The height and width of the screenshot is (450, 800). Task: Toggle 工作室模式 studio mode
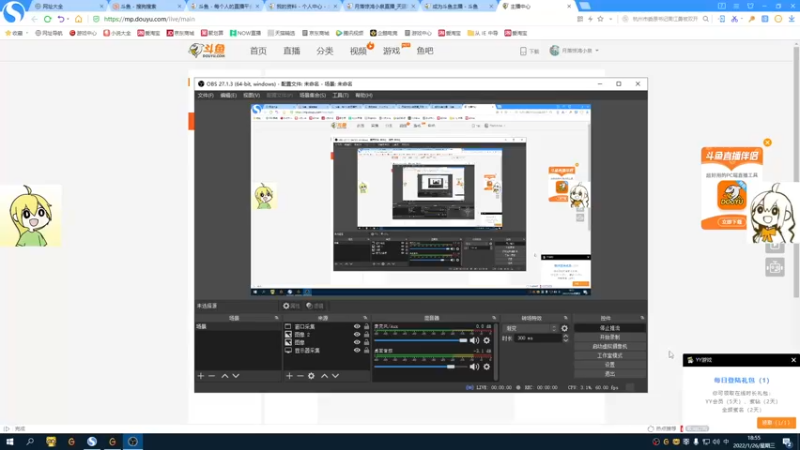610,356
